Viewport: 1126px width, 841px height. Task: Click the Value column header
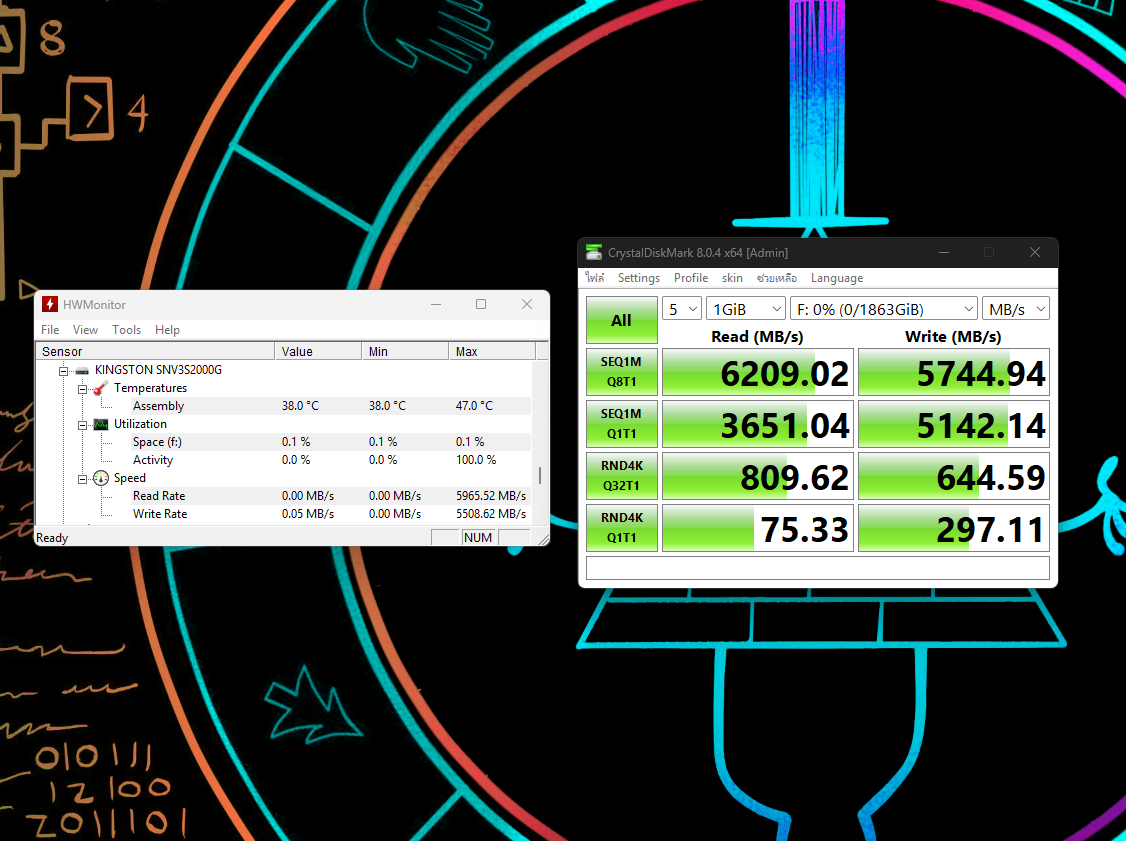click(x=318, y=351)
